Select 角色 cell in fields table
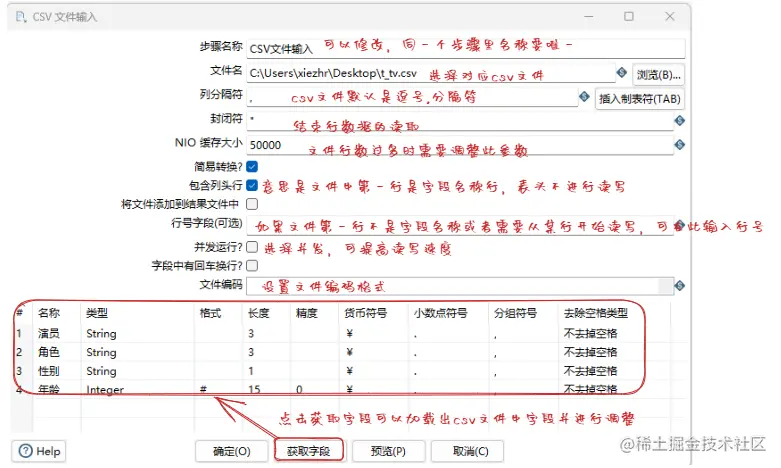Image resolution: width=781 pixels, height=468 pixels. tap(49, 352)
